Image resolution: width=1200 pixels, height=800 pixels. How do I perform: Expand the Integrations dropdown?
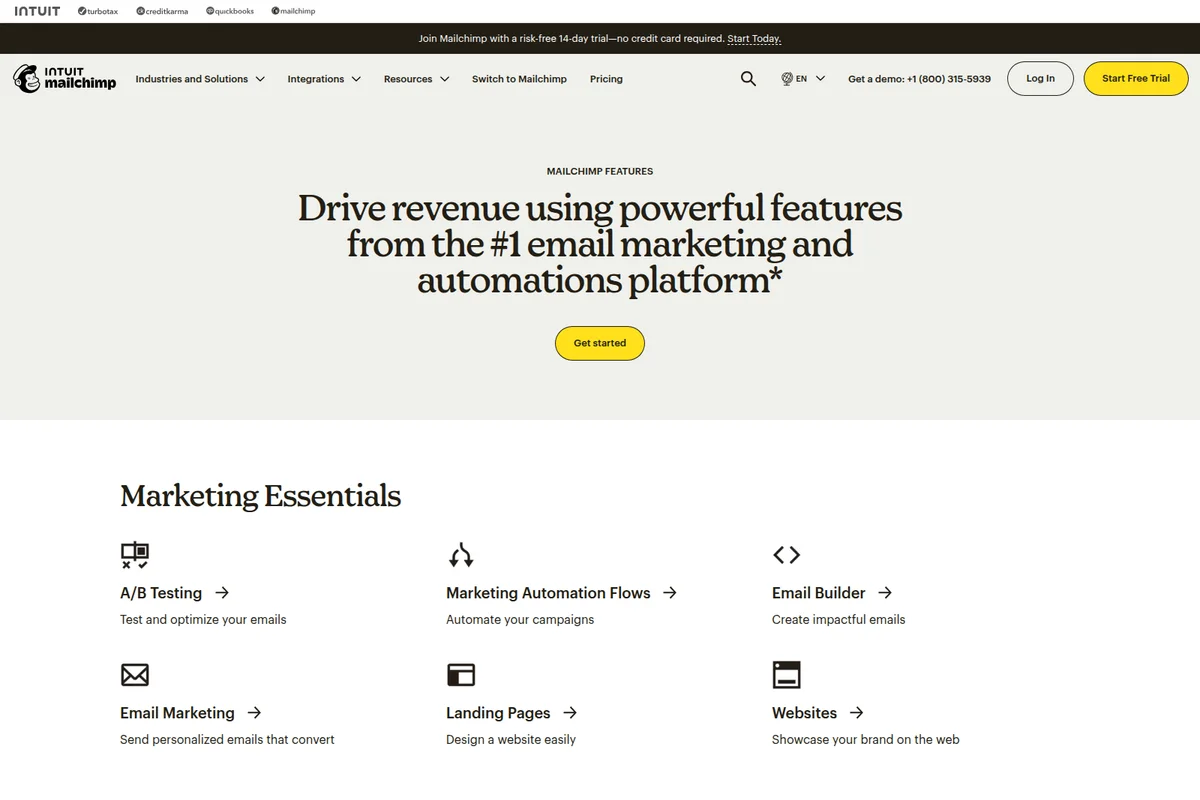pos(323,78)
